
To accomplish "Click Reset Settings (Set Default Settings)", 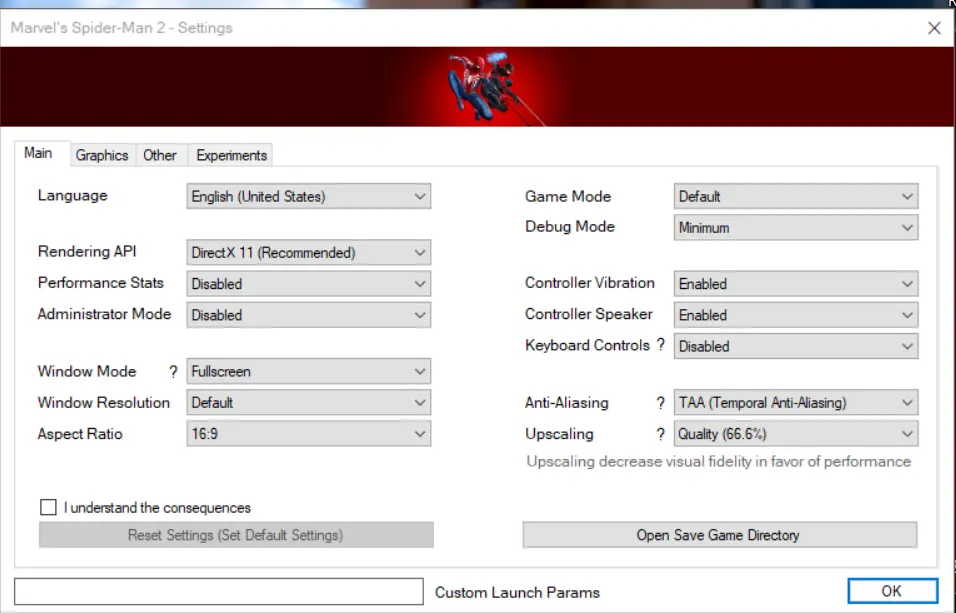I will (x=236, y=535).
